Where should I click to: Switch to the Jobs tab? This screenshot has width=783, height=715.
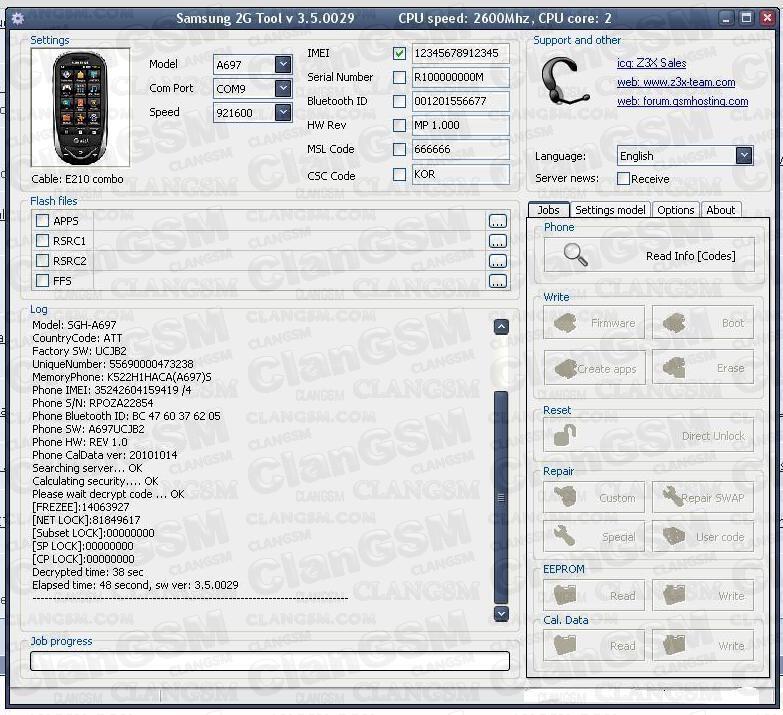click(548, 210)
